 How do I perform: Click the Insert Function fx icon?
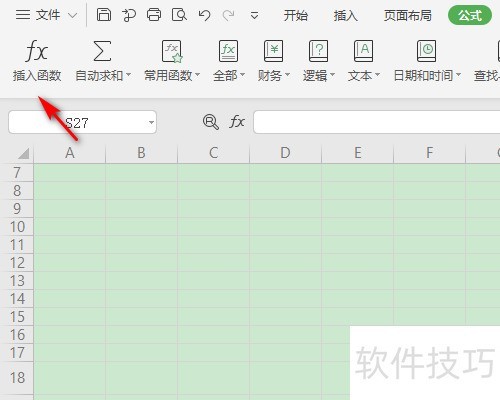pos(37,52)
